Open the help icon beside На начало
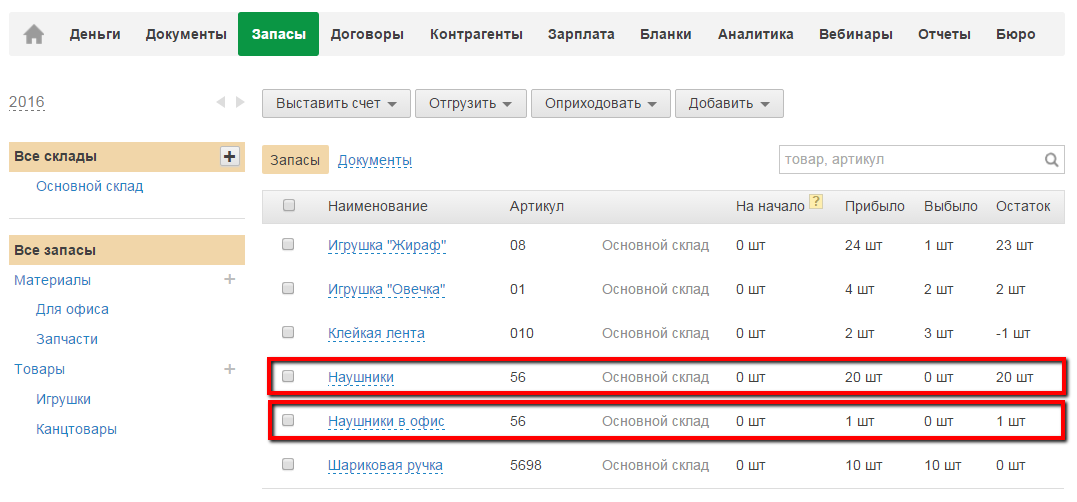 tap(816, 203)
